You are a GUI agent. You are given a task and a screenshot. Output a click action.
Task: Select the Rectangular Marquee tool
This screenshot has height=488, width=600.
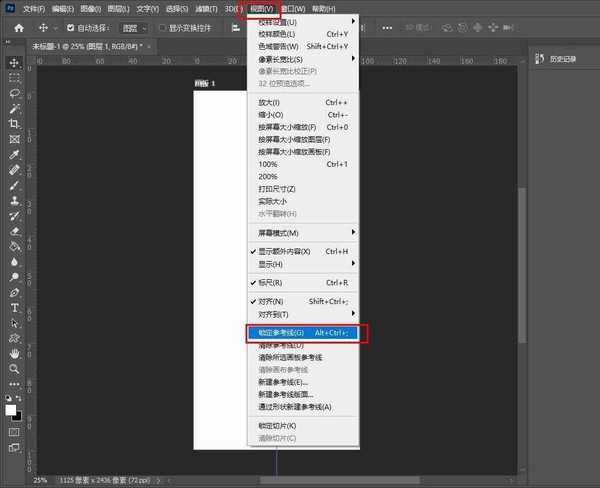click(x=14, y=77)
